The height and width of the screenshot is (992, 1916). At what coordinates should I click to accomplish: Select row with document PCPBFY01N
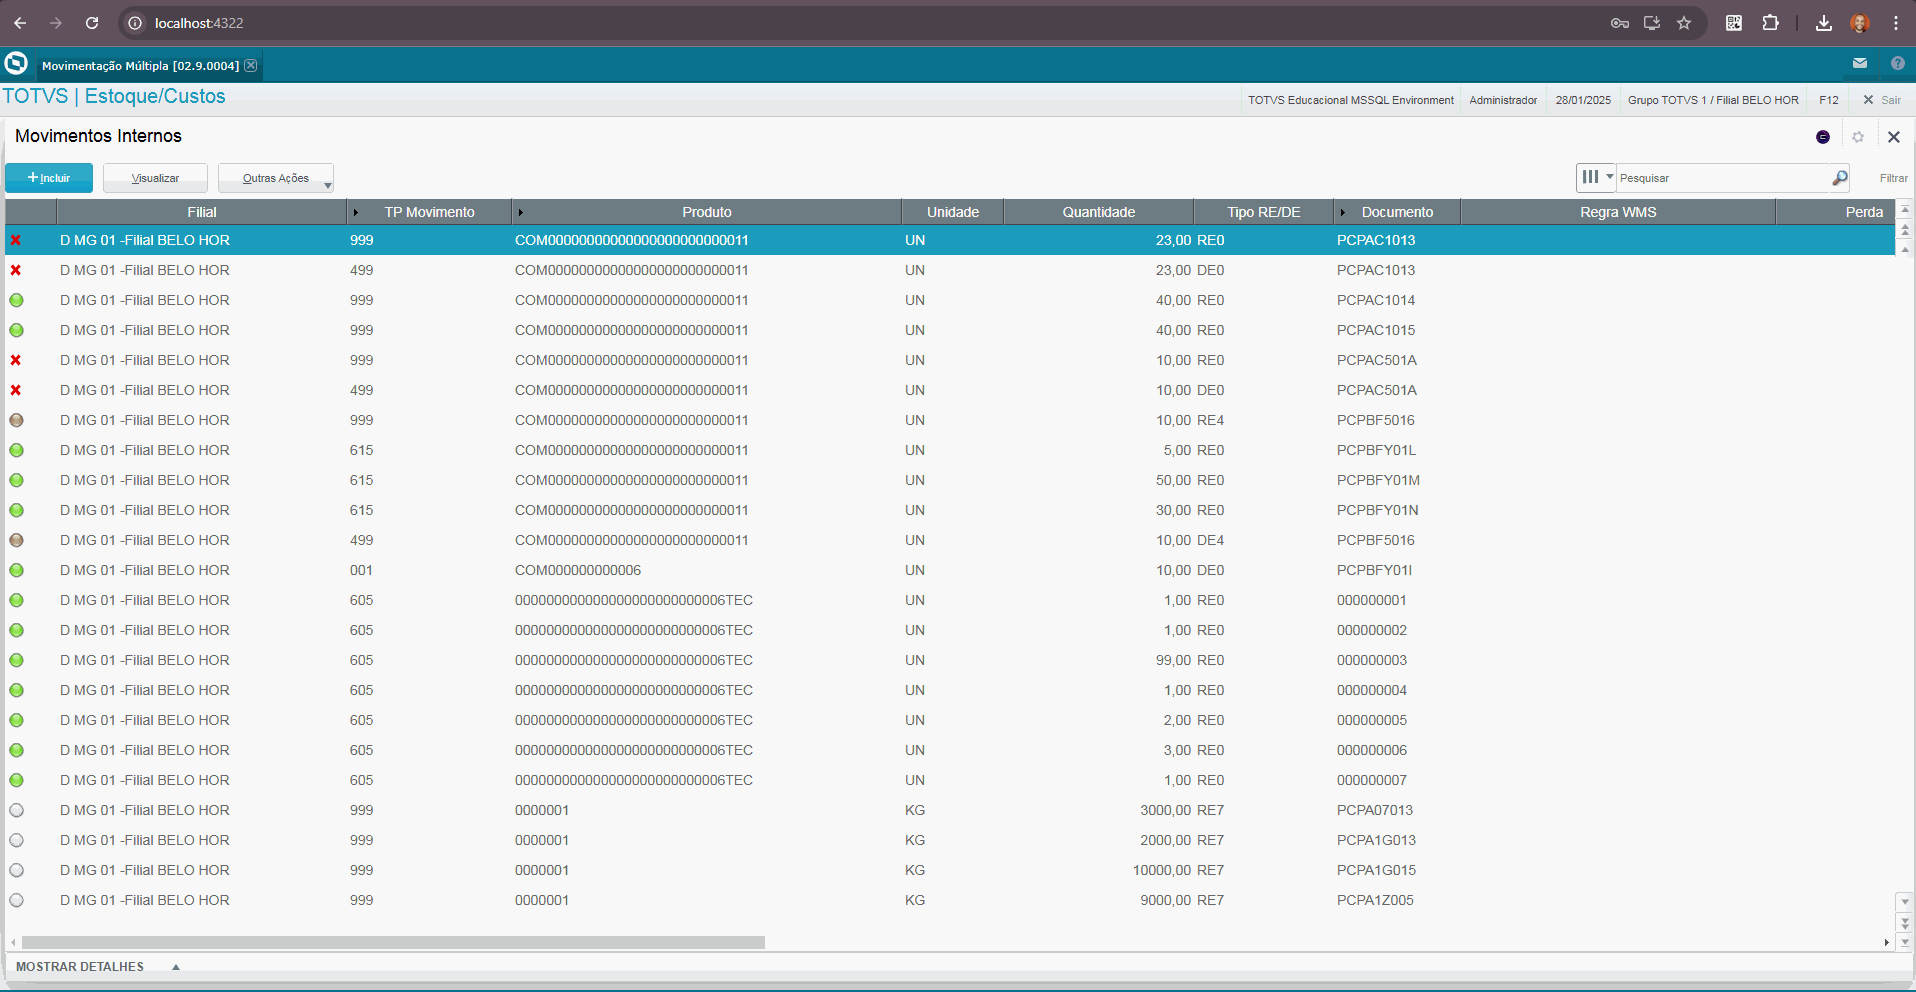click(950, 510)
